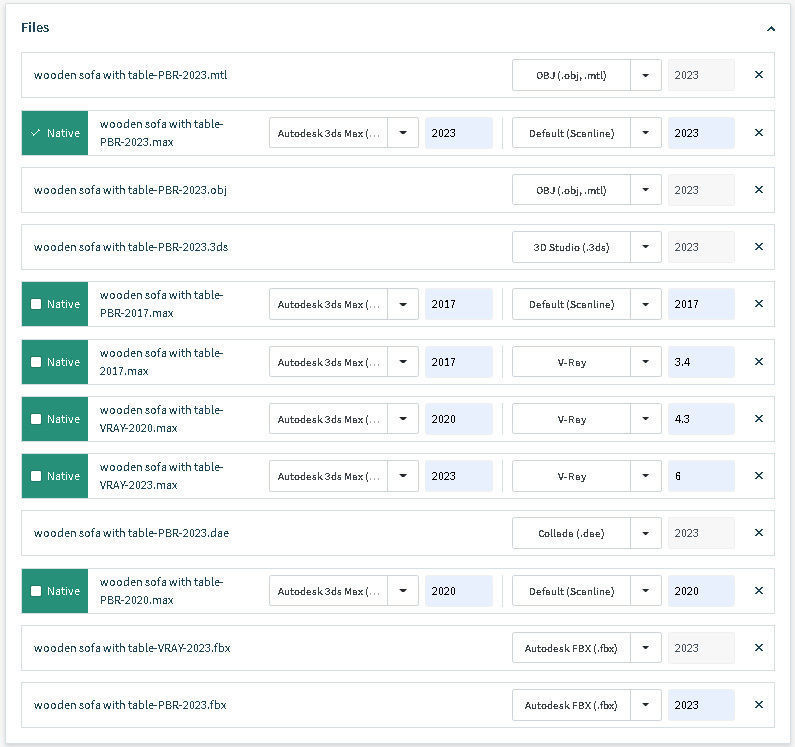This screenshot has height=747, width=795.
Task: Open the format dropdown for PBR-2023.mtl
Action: tap(646, 75)
